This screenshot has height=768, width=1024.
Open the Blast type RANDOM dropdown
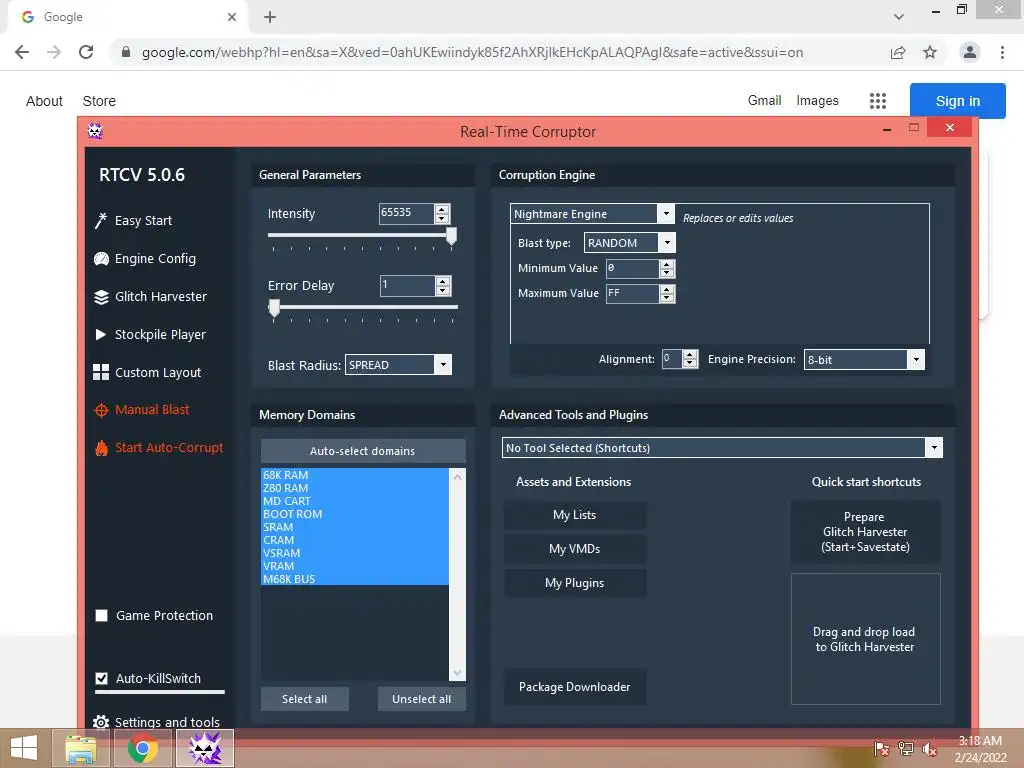pyautogui.click(x=666, y=243)
